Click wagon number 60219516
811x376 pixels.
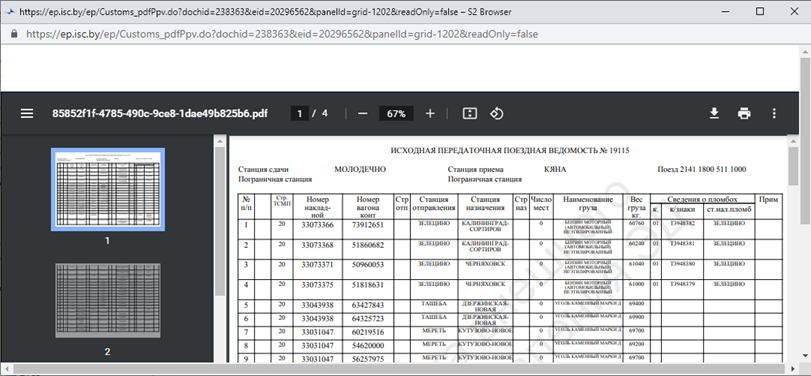pyautogui.click(x=368, y=332)
